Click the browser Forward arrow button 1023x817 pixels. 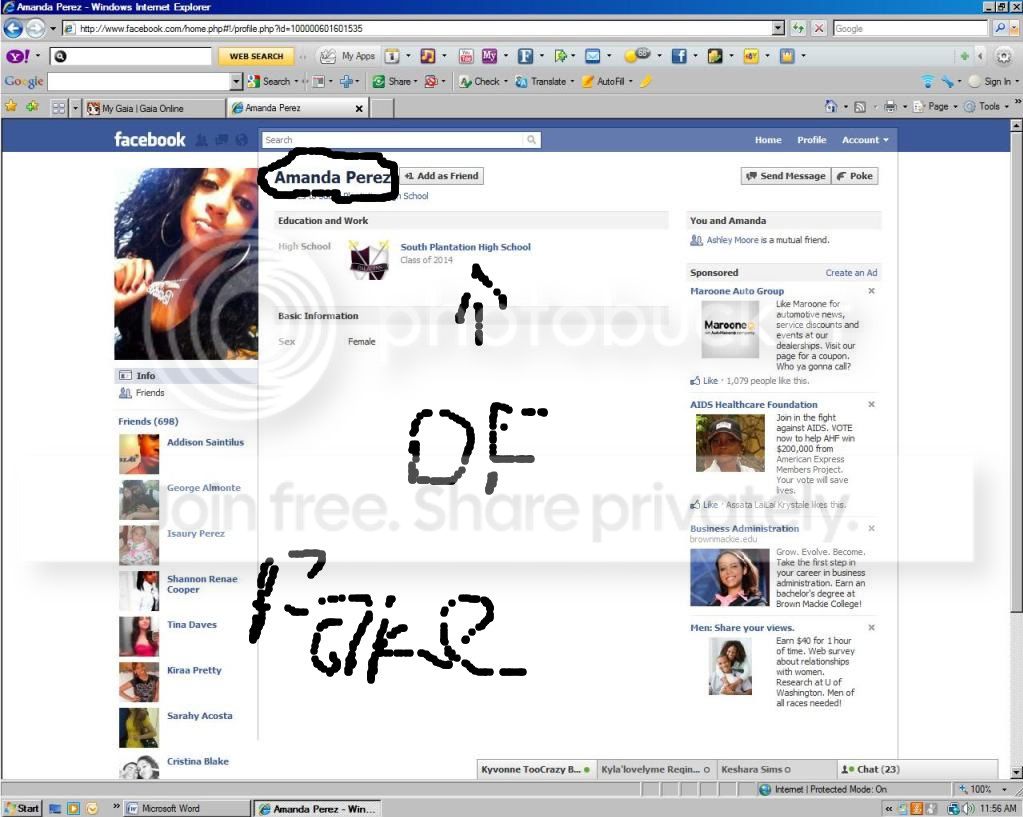click(x=35, y=28)
